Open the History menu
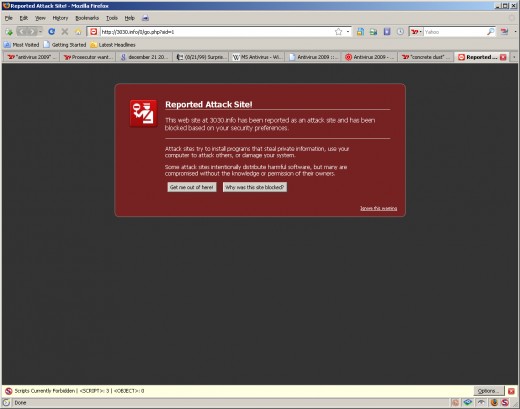This screenshot has height=409, width=520. 60,18
